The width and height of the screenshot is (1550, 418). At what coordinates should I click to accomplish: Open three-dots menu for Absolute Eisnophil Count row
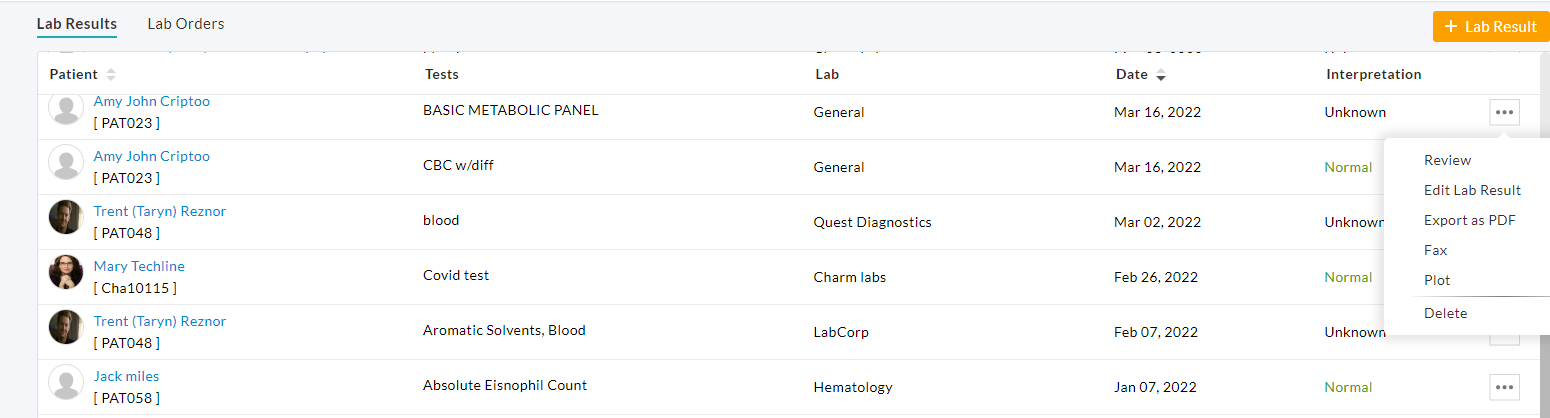[1504, 386]
